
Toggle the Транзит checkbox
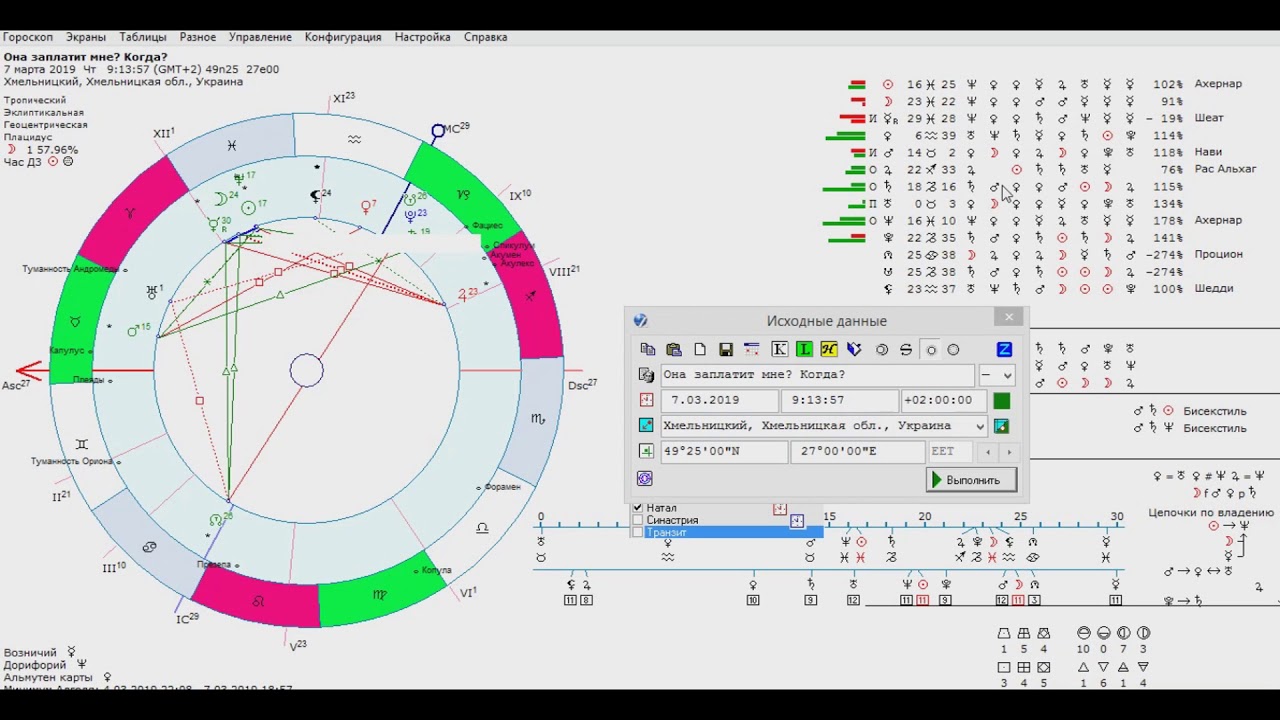pos(637,532)
